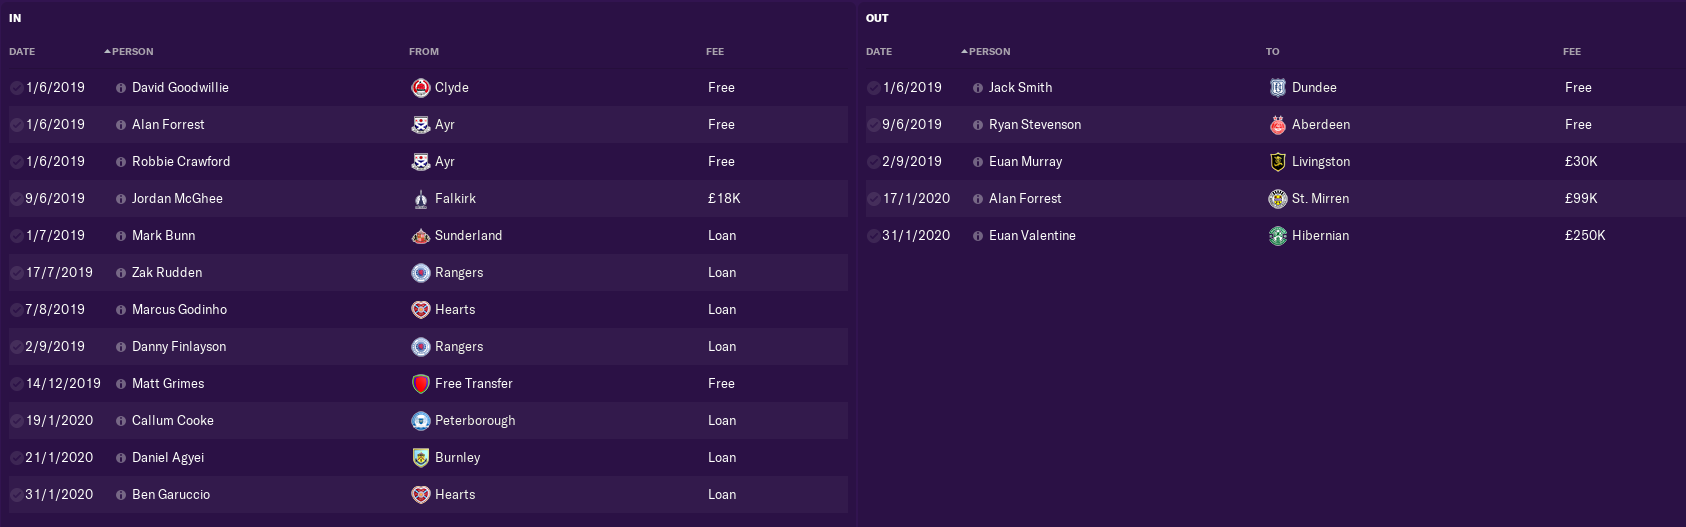Click info icon beside David Goodwillie
Screen dimensions: 1686x527
click(121, 88)
